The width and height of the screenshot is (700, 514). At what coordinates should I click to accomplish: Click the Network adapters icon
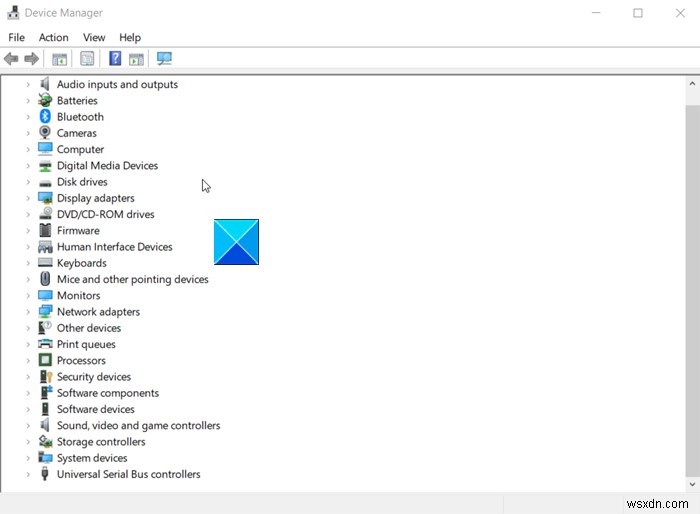[45, 311]
